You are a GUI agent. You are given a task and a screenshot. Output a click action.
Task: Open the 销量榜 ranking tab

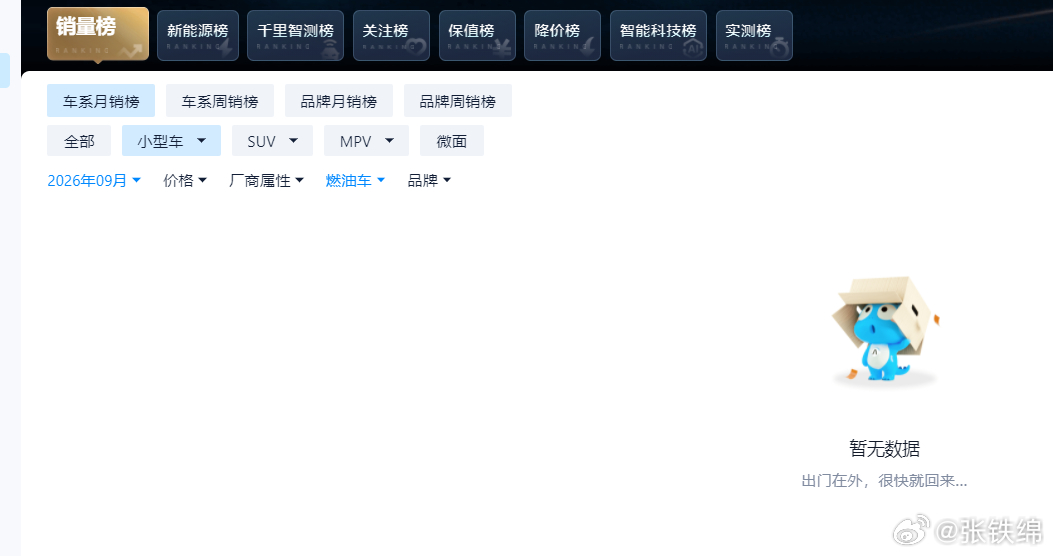98,34
